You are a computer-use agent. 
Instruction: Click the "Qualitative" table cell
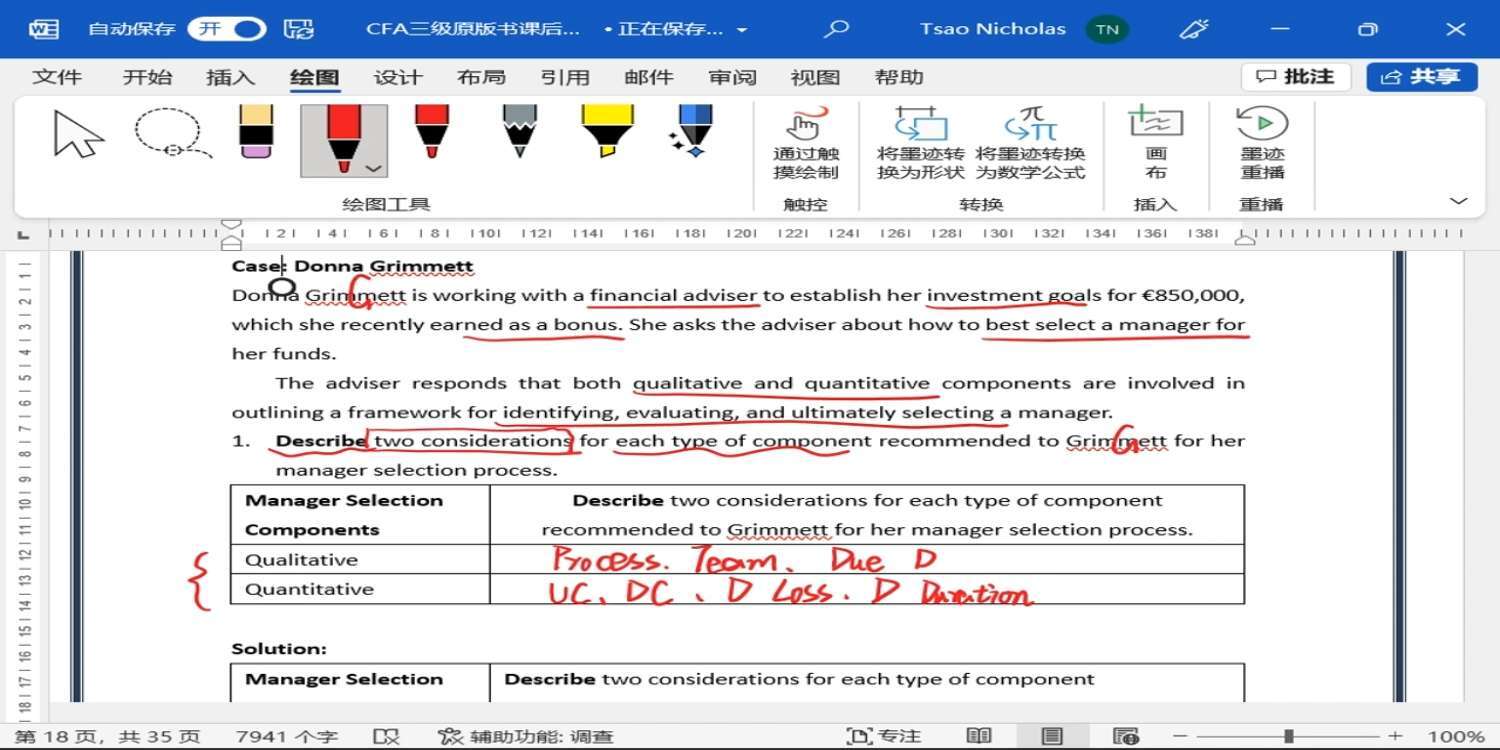360,559
